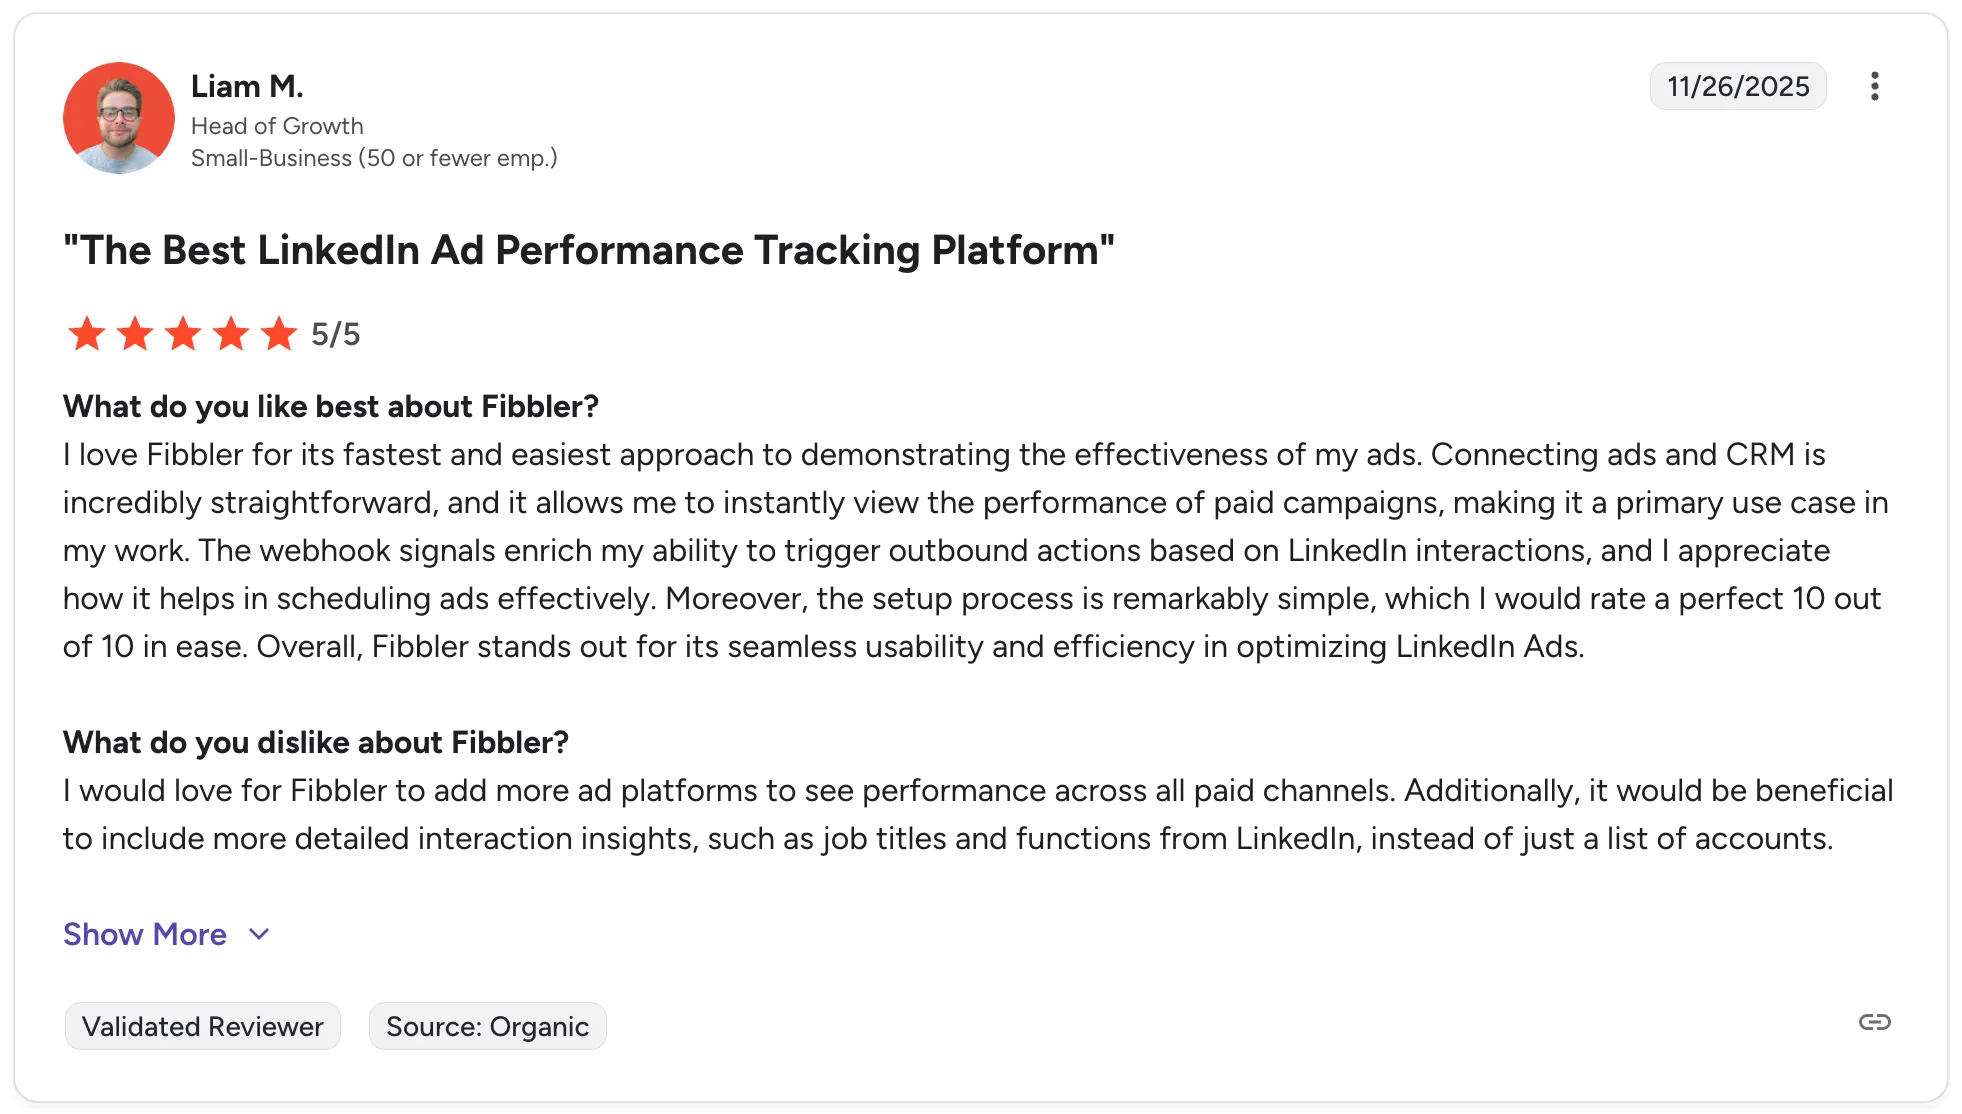
Task: Click the second rating star
Action: 135,334
